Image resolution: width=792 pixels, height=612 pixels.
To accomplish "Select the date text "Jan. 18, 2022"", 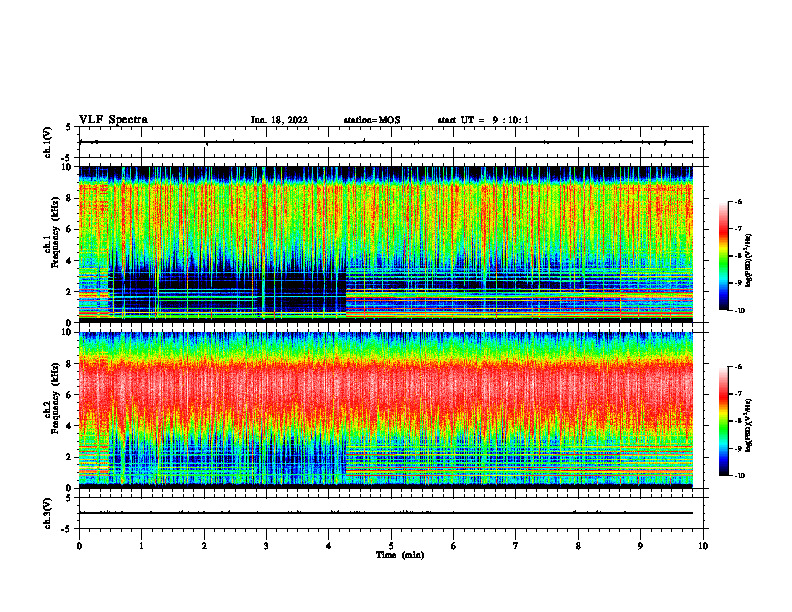I will pyautogui.click(x=279, y=120).
